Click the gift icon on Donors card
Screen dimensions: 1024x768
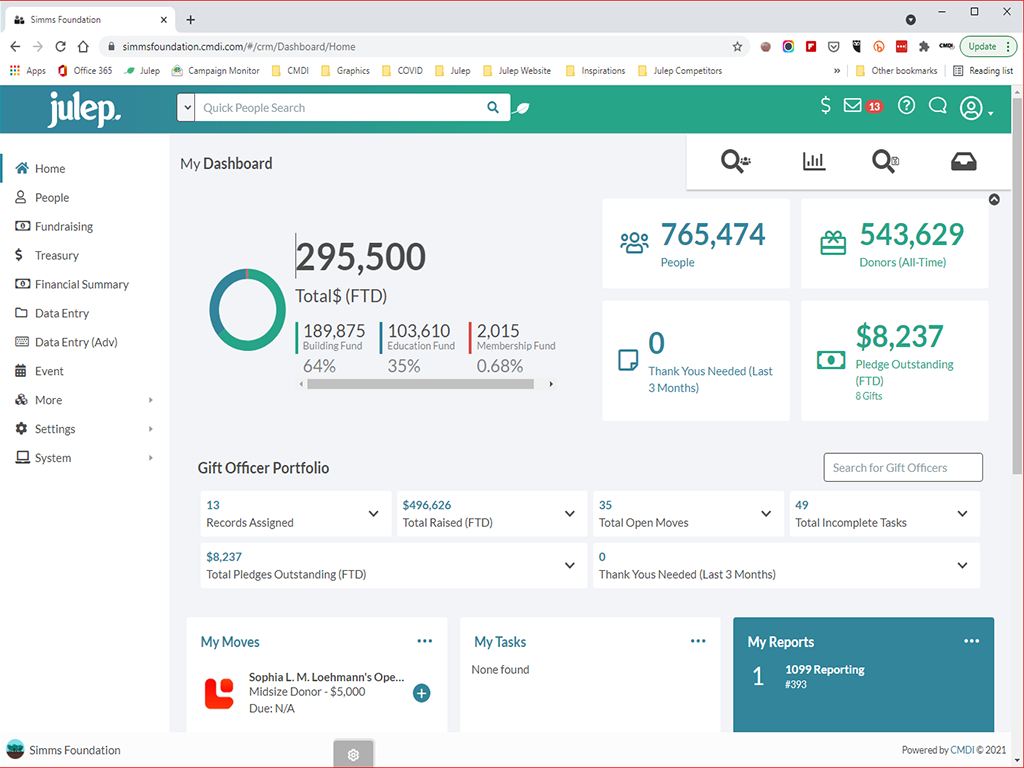coord(833,243)
